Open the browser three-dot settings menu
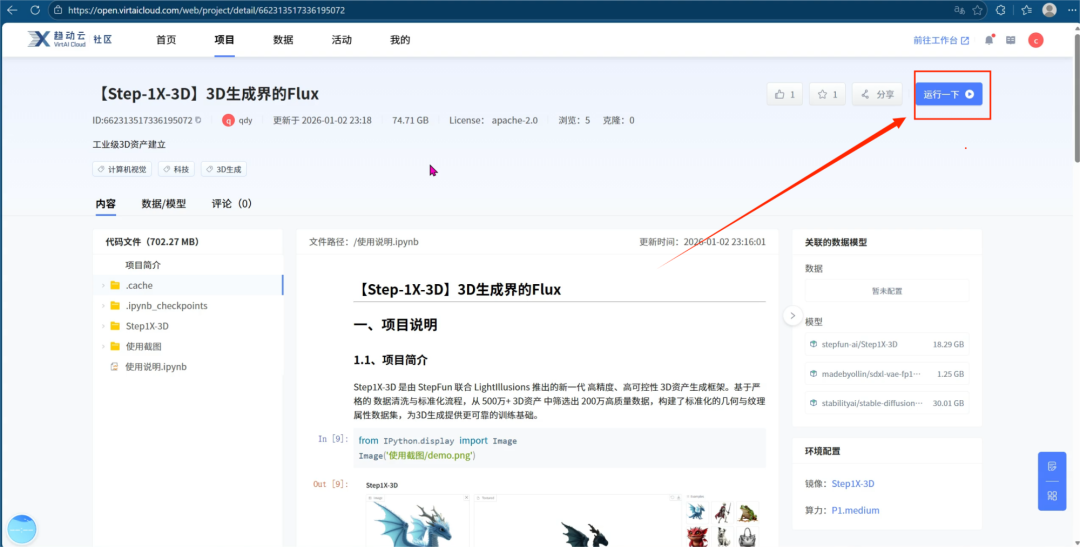 [x=1070, y=10]
